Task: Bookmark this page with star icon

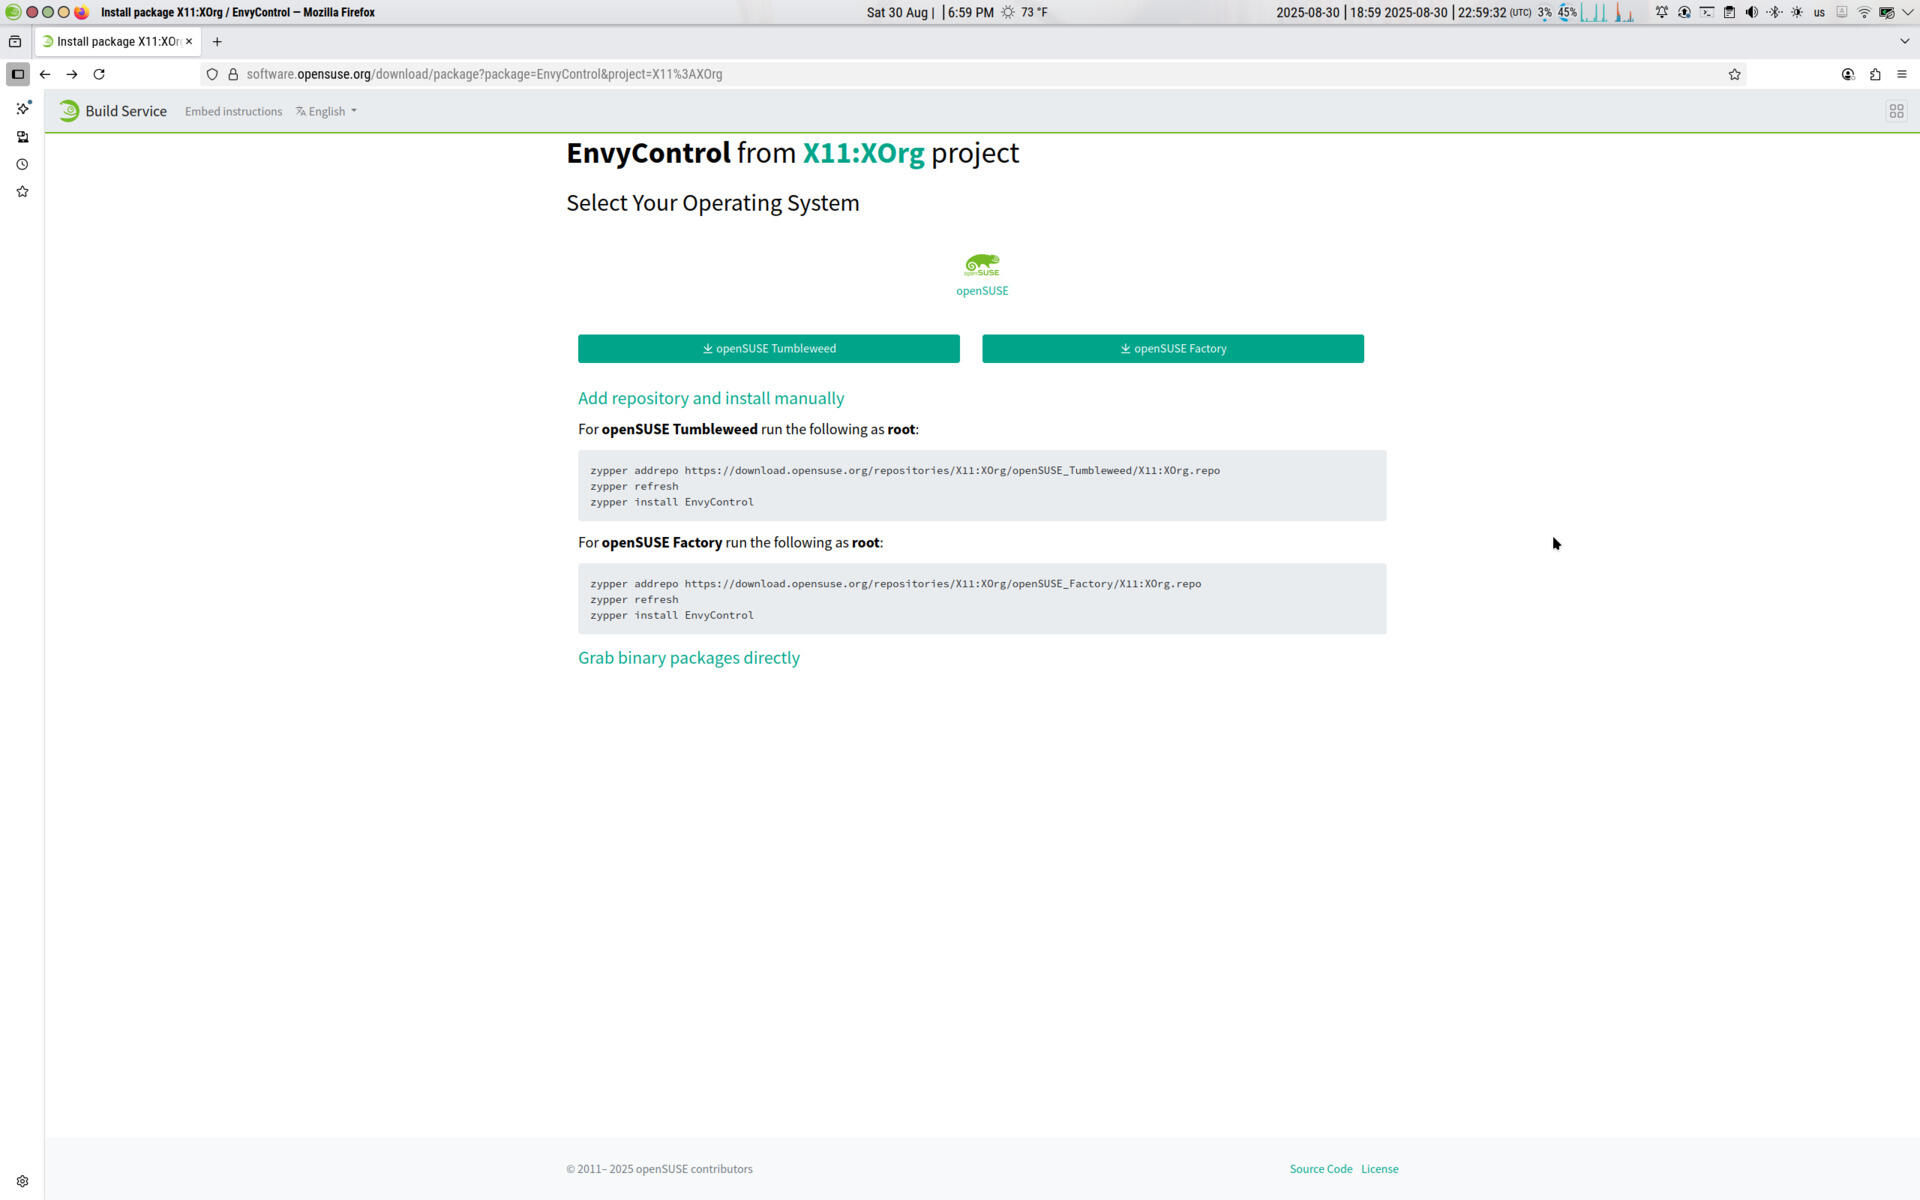Action: click(1734, 74)
